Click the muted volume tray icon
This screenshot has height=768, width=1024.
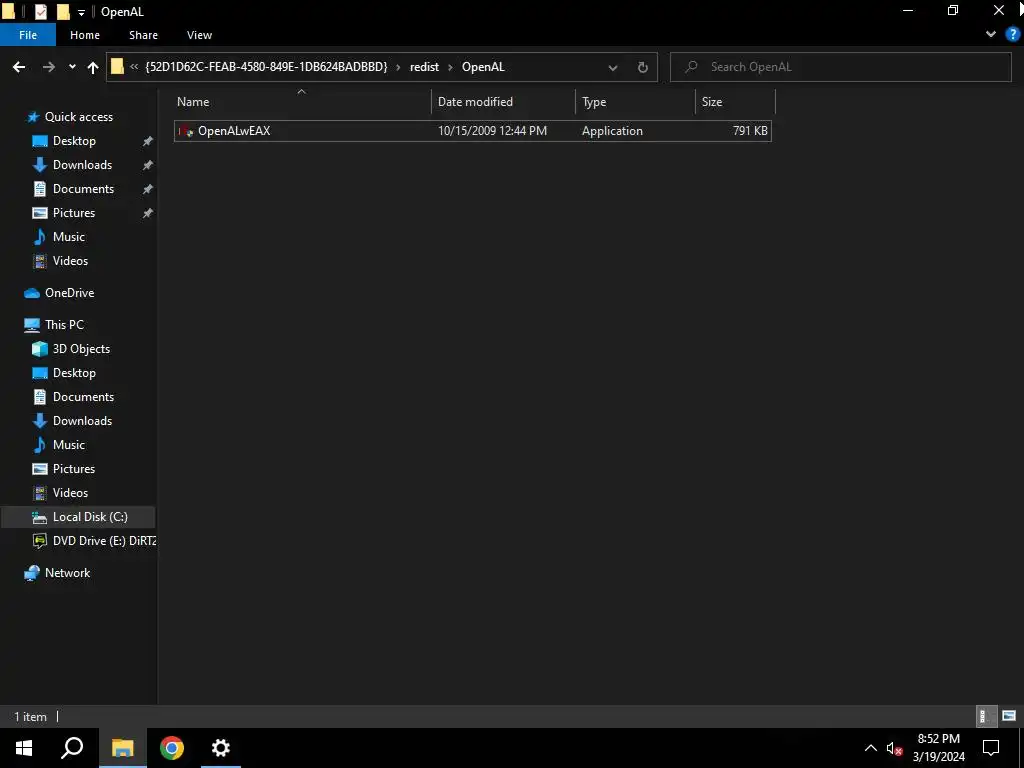(x=895, y=748)
